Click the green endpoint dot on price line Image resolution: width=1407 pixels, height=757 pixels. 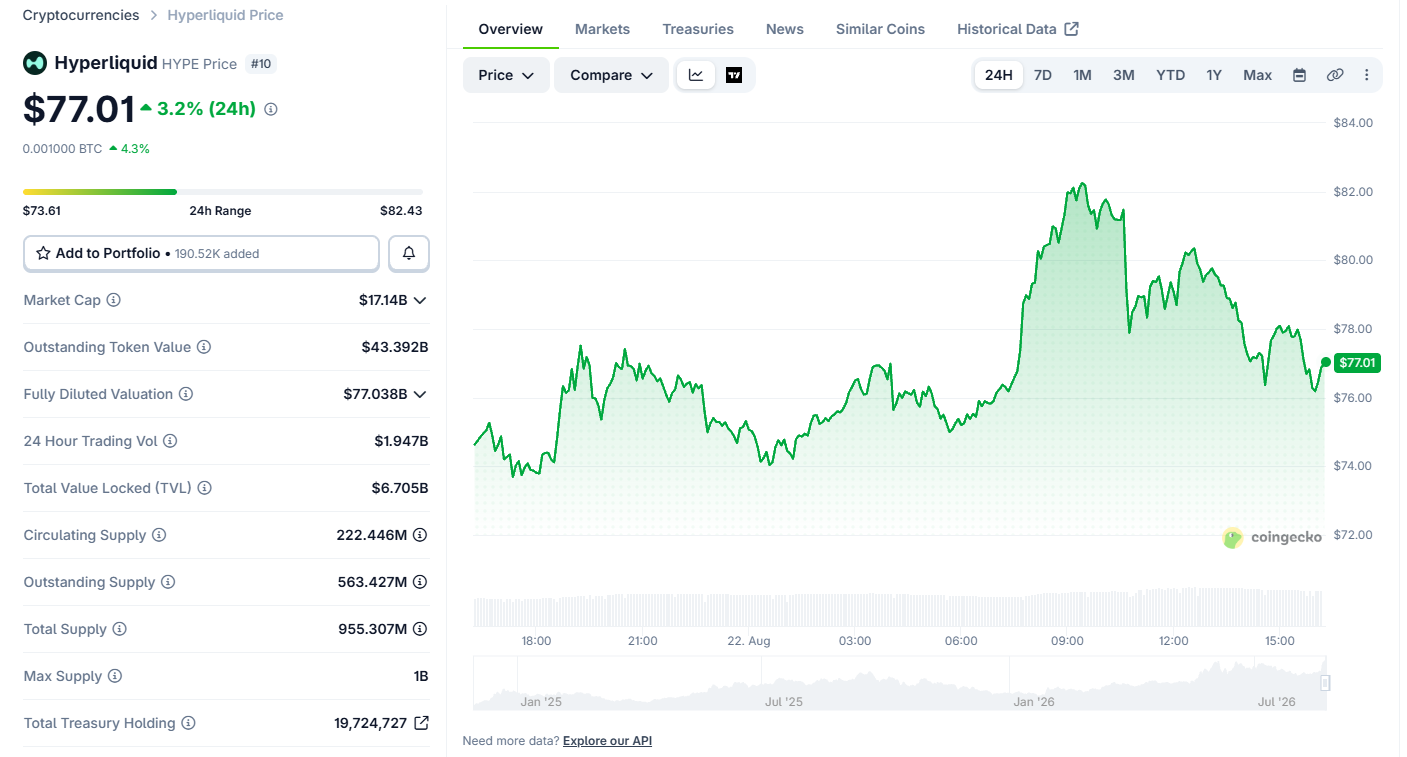1326,362
